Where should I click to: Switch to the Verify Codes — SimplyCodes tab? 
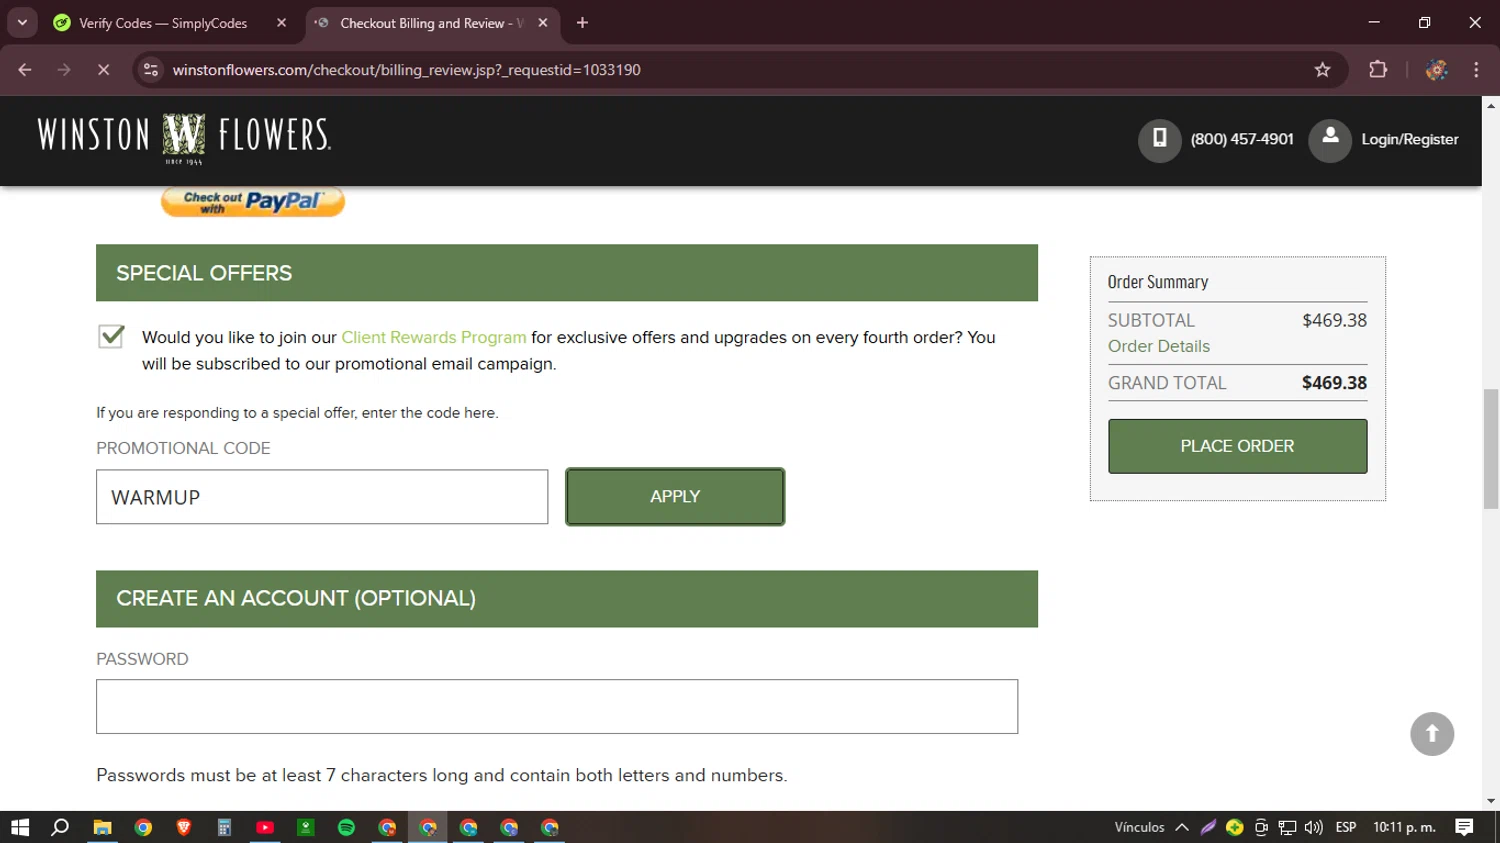[x=163, y=23]
